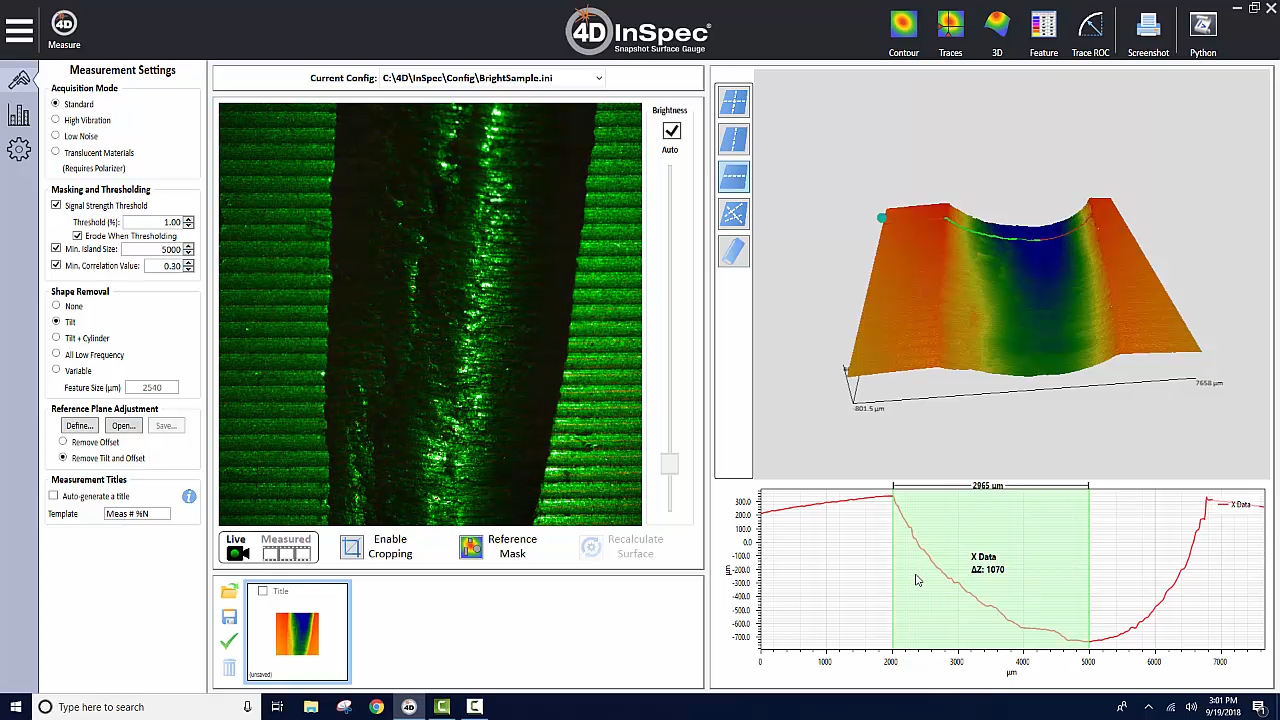Open the hamburger main menu
This screenshot has width=1280, height=720.
[19, 31]
